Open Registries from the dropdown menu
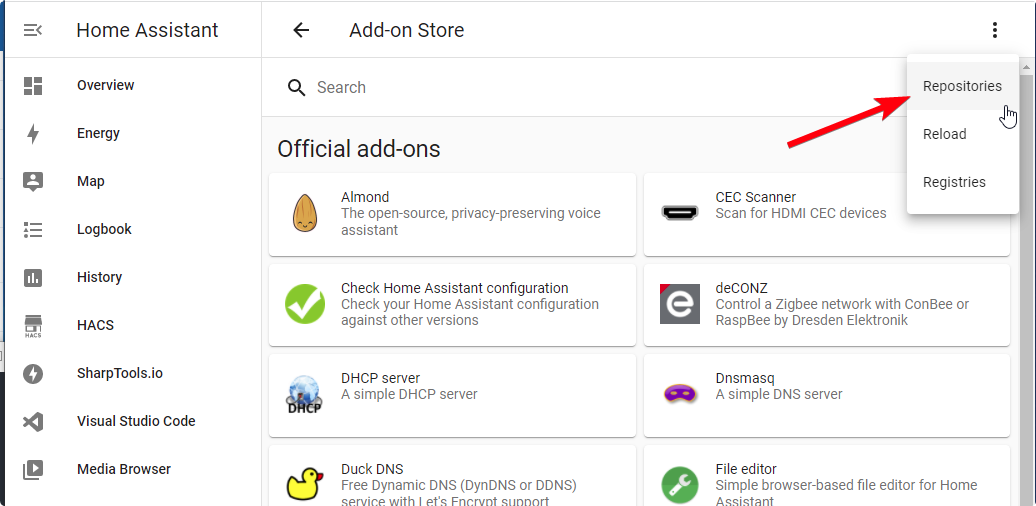The image size is (1036, 506). click(x=963, y=182)
